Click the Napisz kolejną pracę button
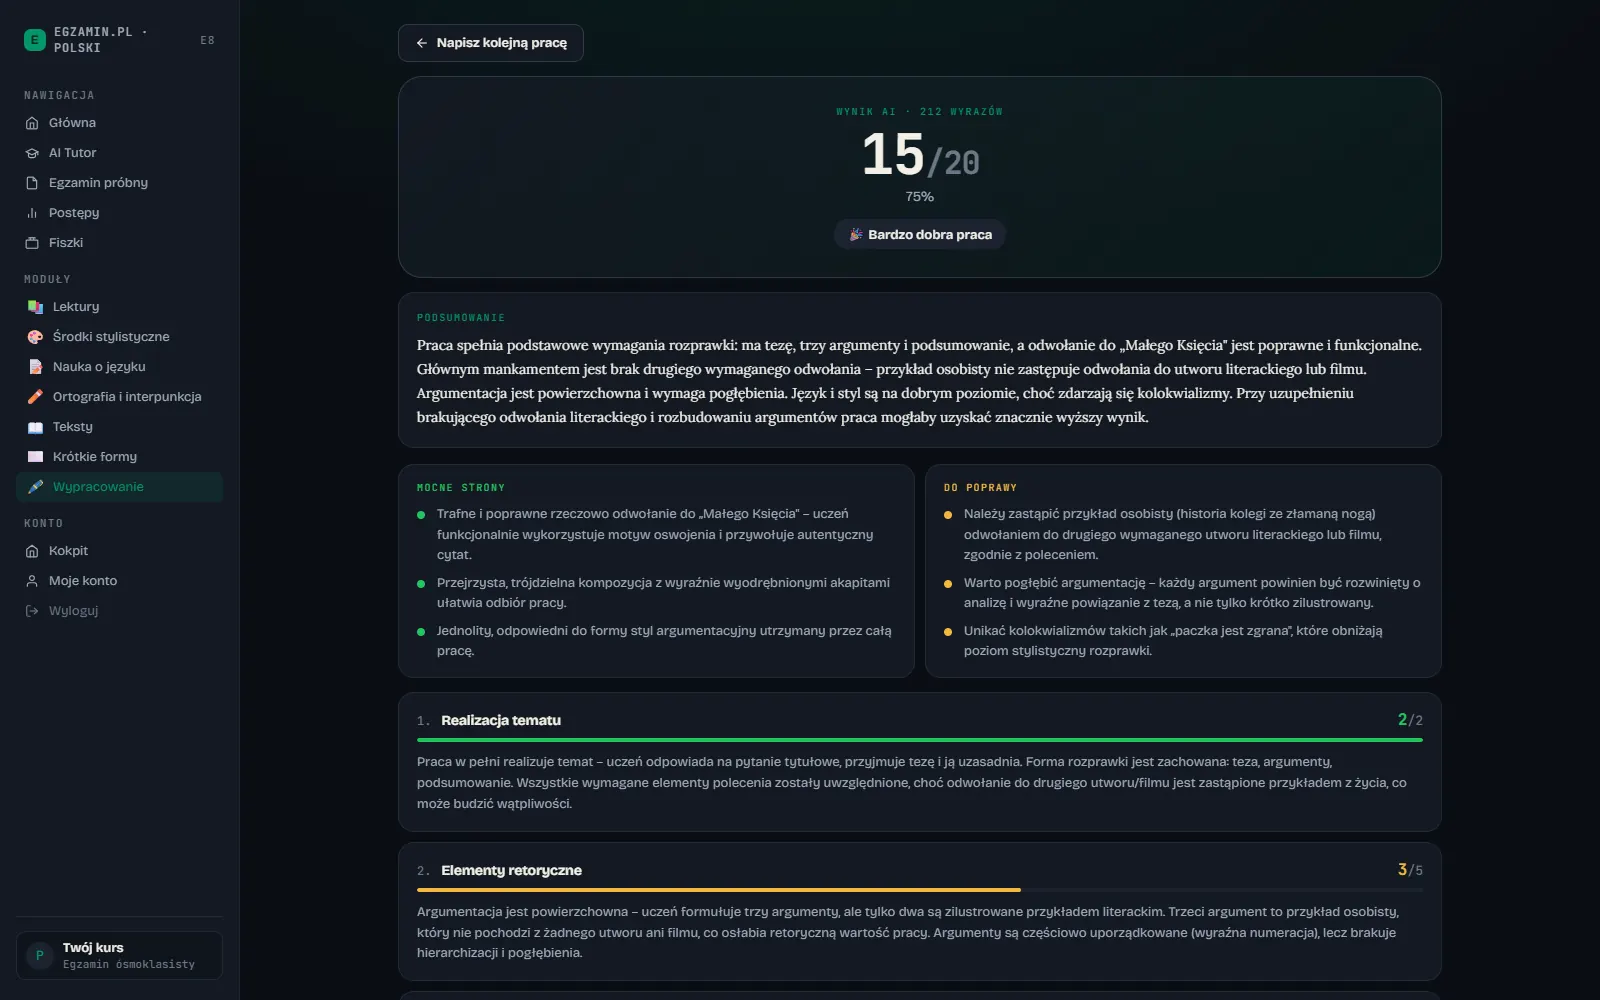 click(491, 43)
